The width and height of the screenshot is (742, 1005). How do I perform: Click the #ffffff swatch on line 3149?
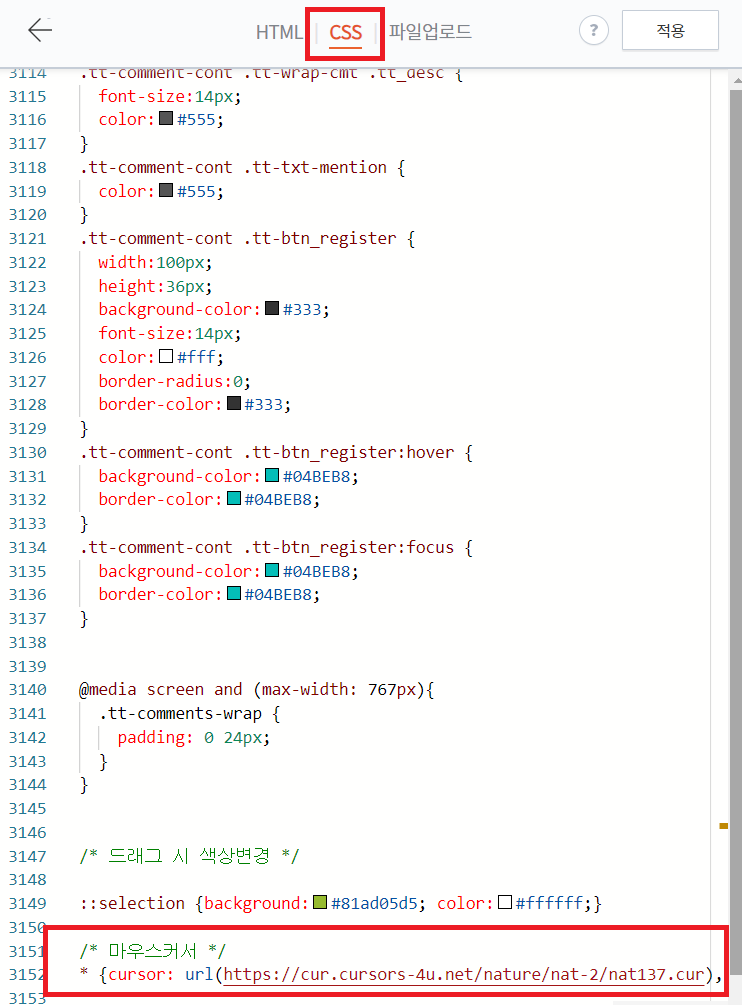point(505,902)
